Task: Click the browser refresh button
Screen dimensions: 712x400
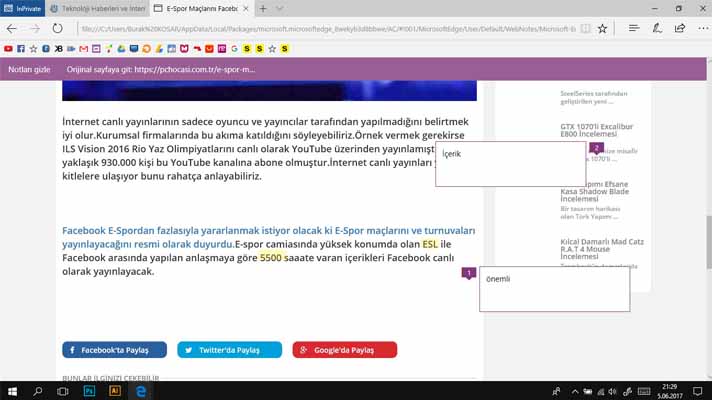Action: tap(61, 29)
